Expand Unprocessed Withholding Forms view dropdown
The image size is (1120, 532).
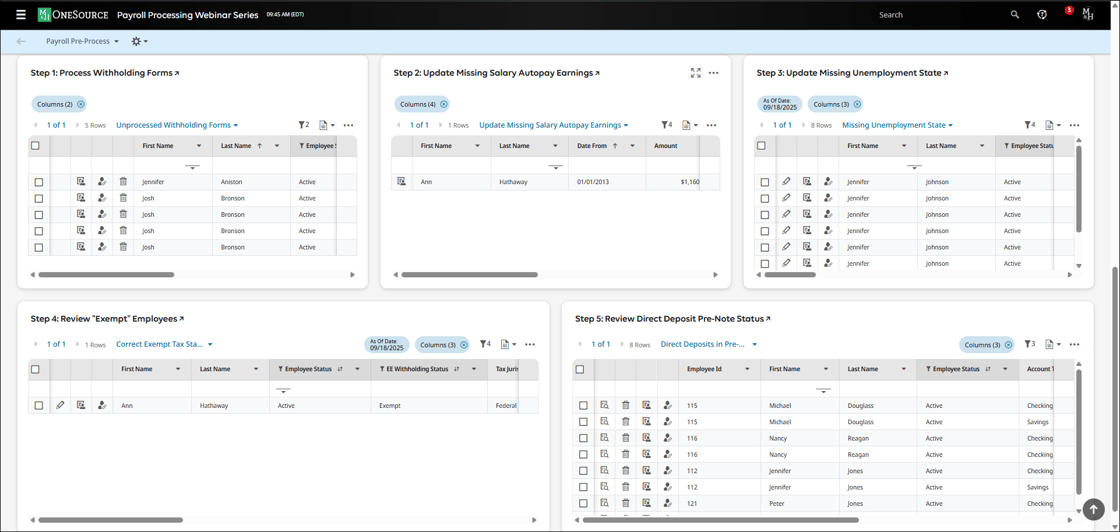coord(177,125)
